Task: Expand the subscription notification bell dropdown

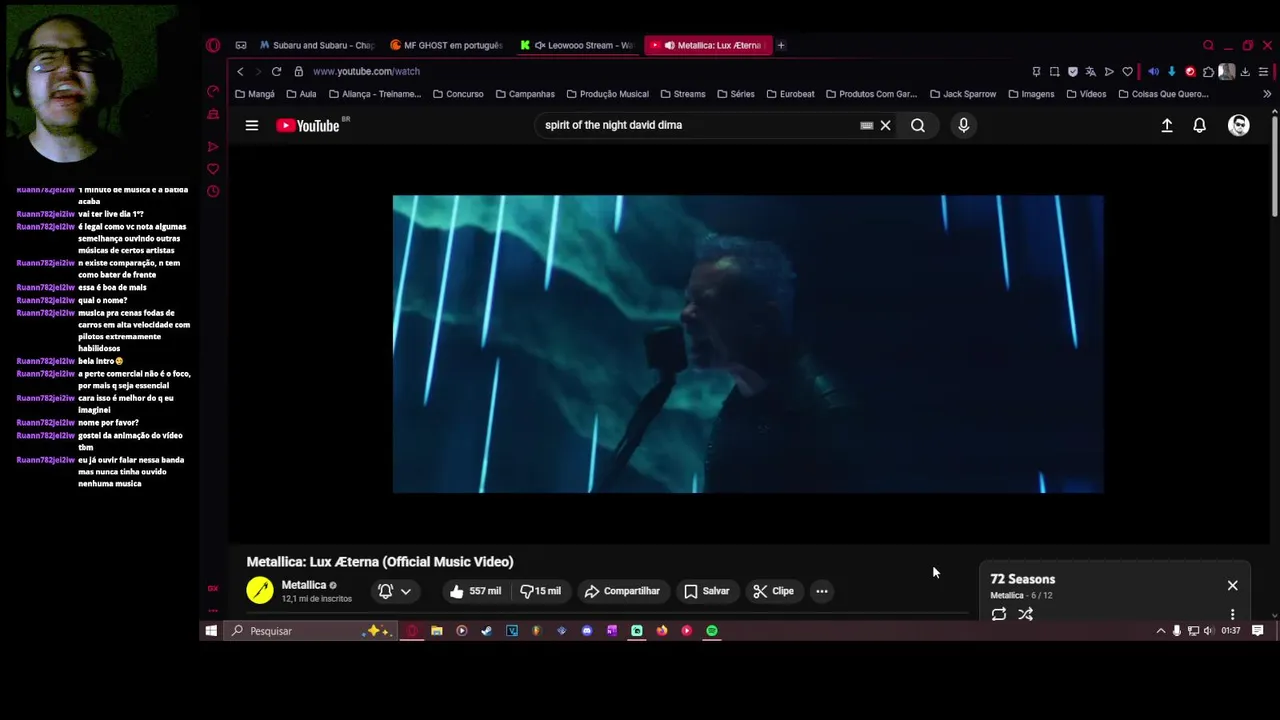Action: 395,591
